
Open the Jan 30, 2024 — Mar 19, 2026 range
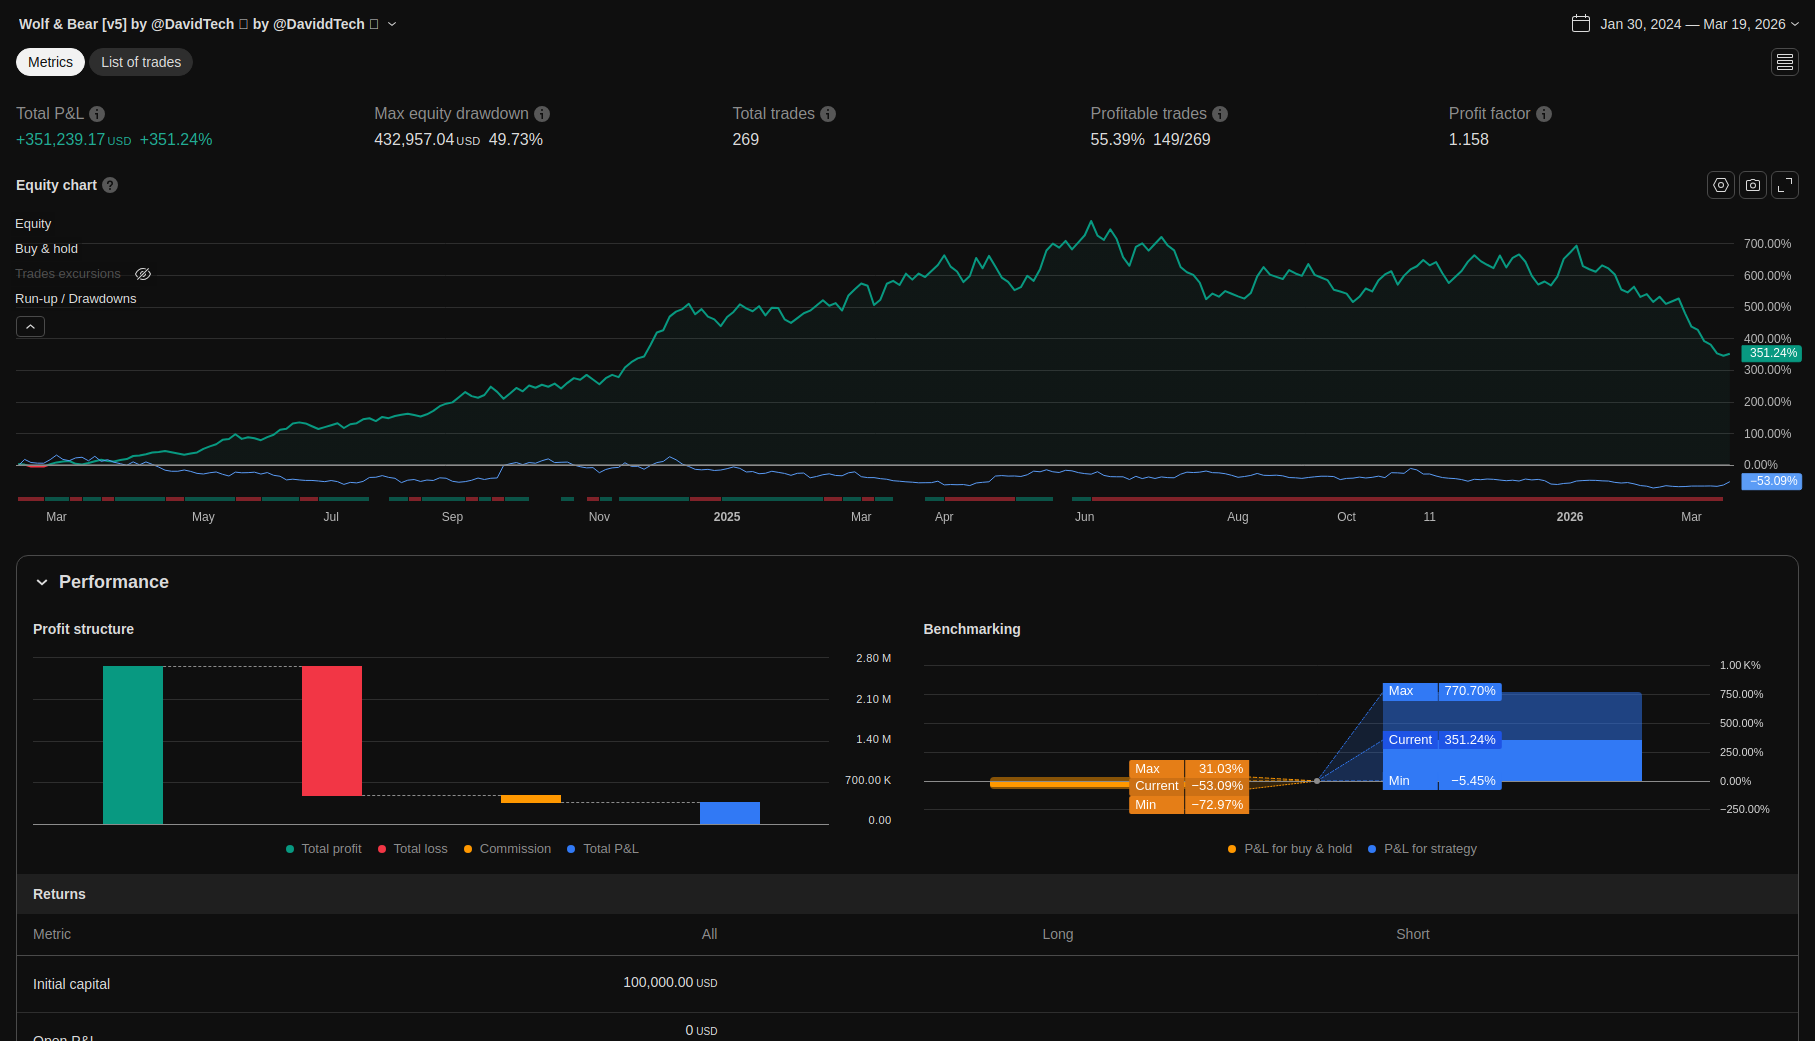(1692, 24)
